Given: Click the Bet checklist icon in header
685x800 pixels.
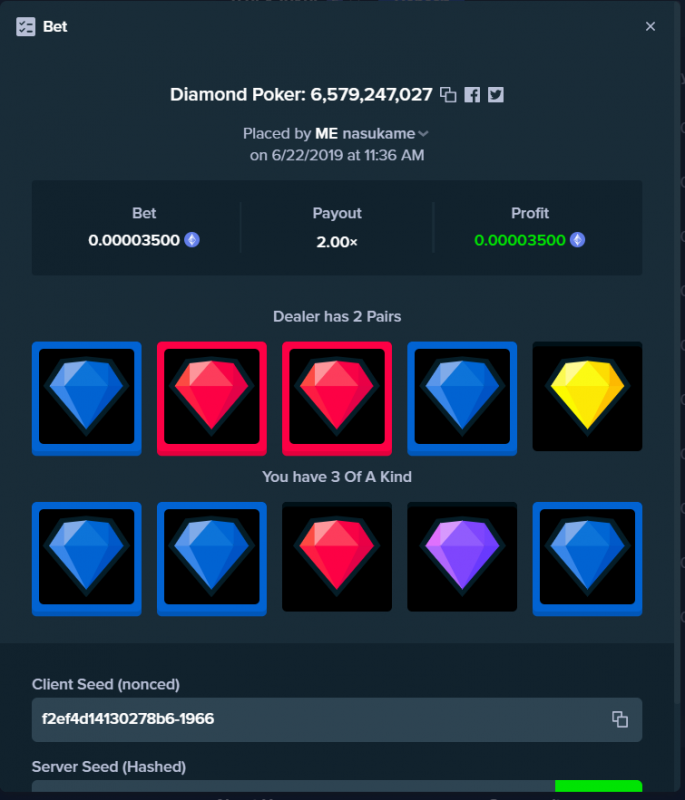Looking at the screenshot, I should [26, 27].
